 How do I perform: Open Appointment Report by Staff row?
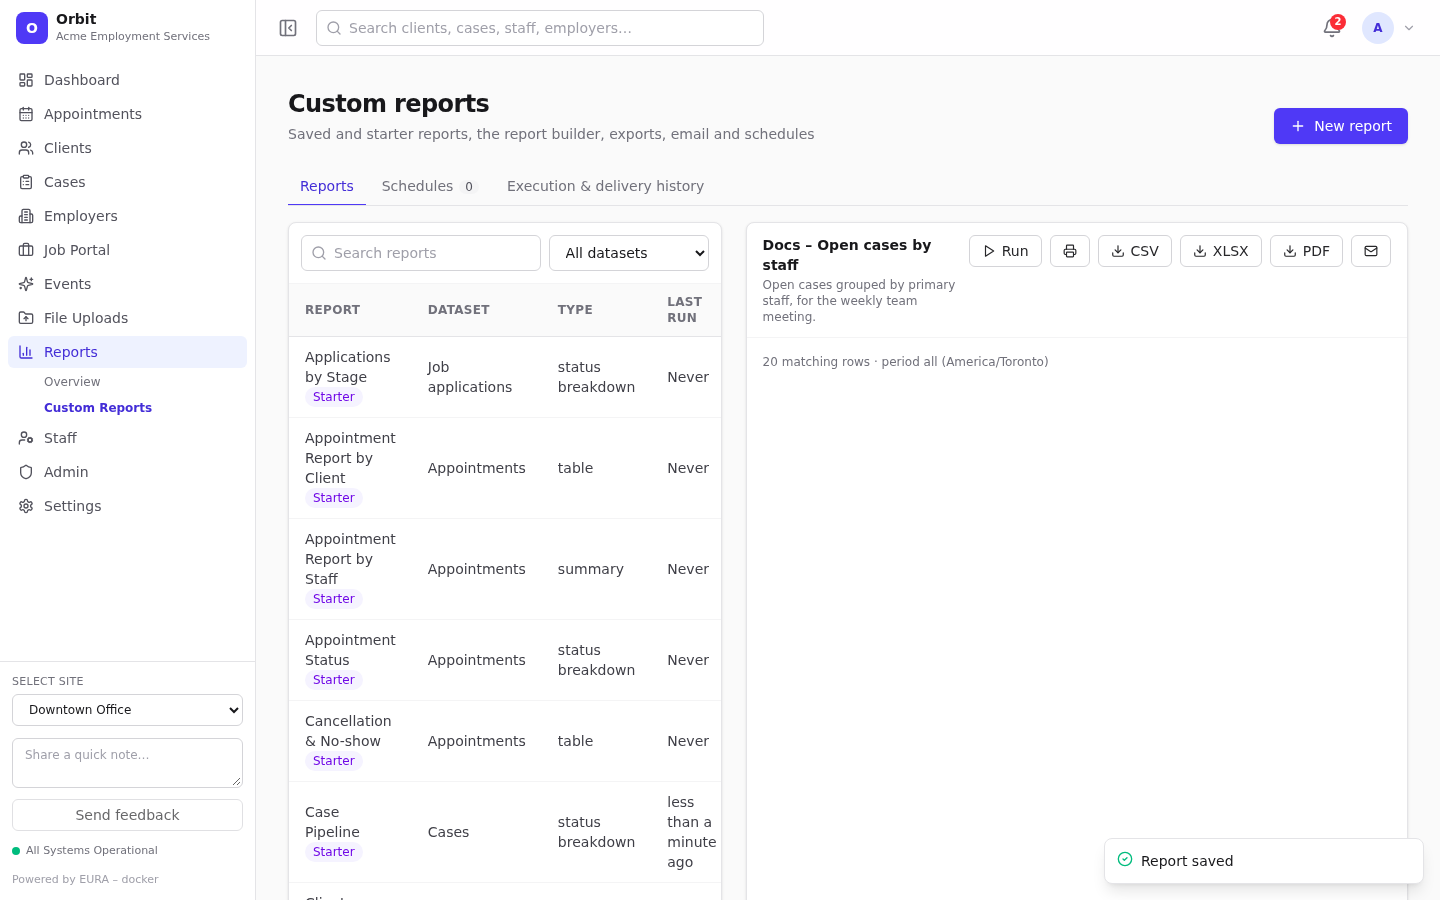pos(505,569)
